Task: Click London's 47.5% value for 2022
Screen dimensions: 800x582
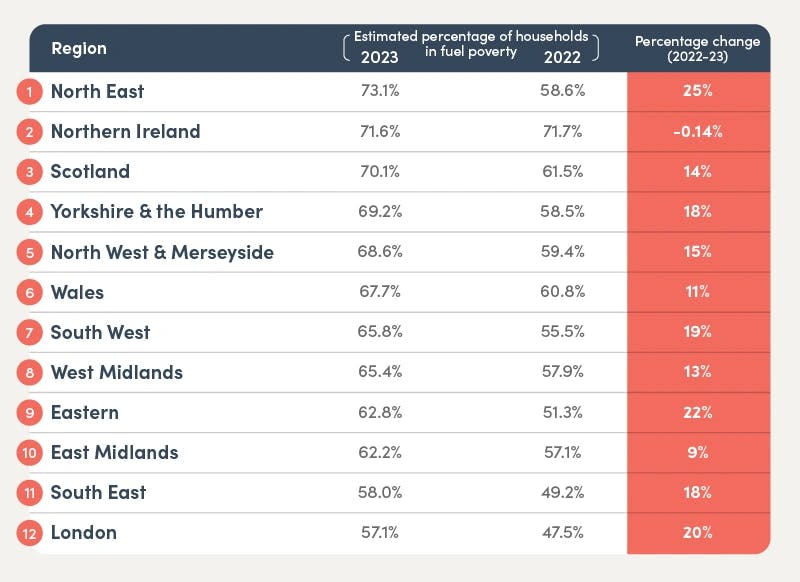Action: [564, 532]
